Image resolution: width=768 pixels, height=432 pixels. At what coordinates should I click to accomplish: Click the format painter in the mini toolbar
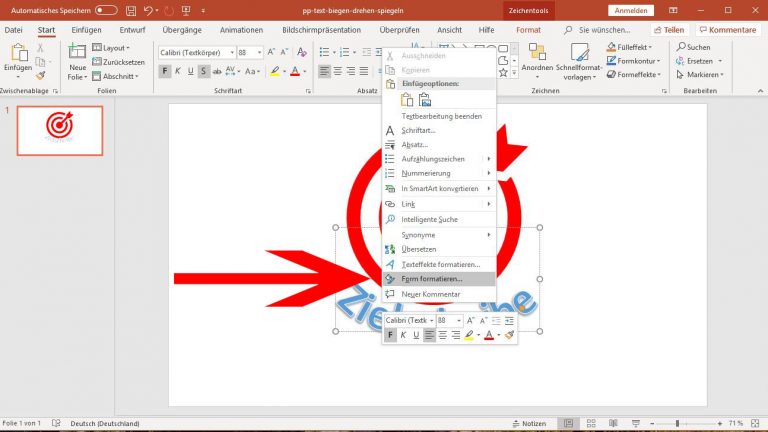[x=509, y=335]
